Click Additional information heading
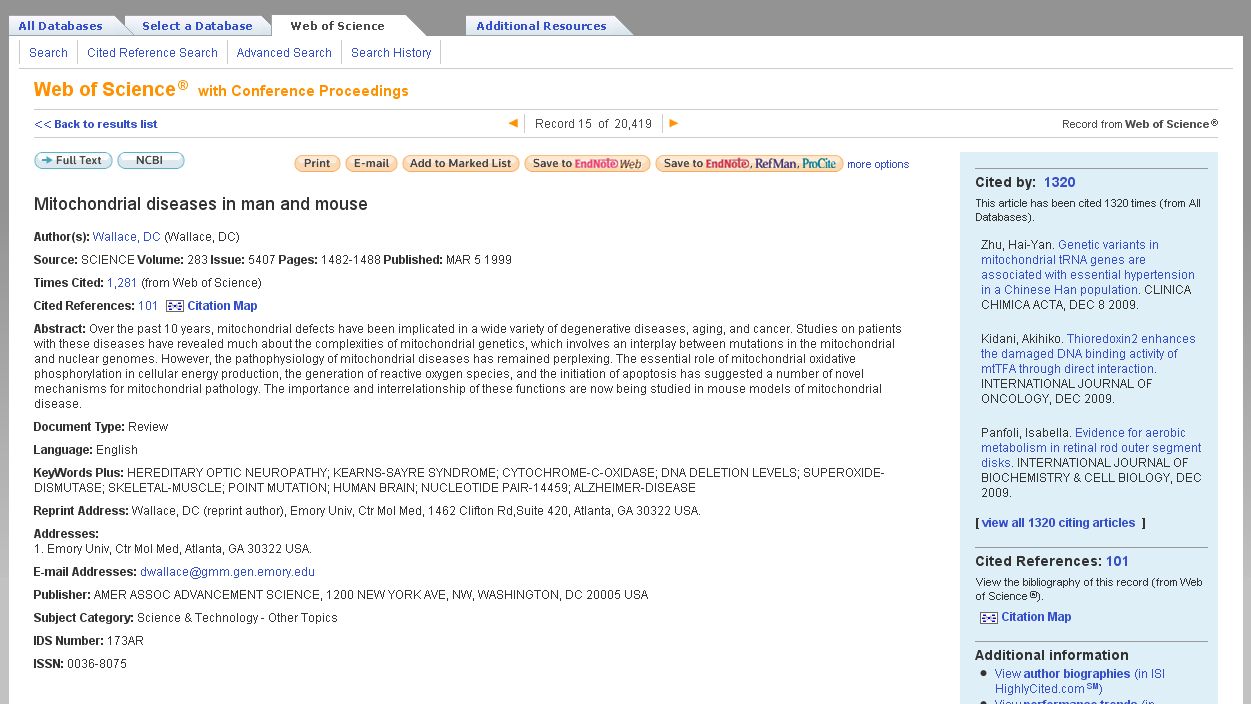 1052,656
